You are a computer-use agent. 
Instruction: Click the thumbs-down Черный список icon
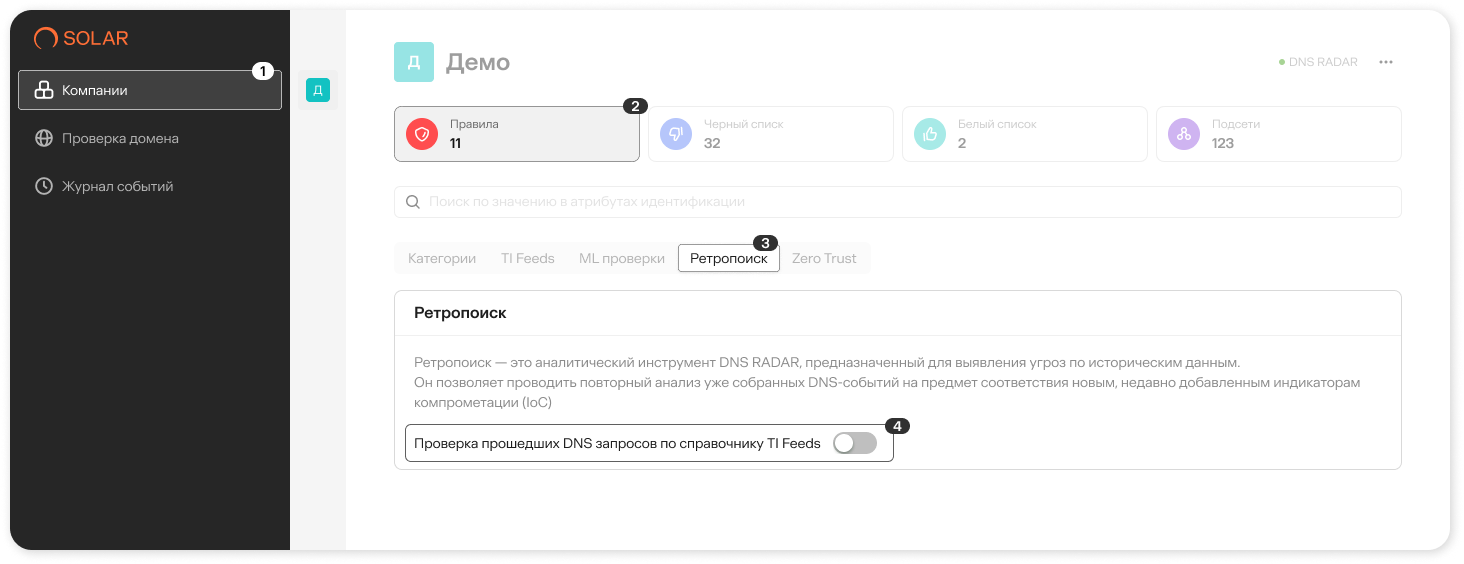pyautogui.click(x=676, y=134)
